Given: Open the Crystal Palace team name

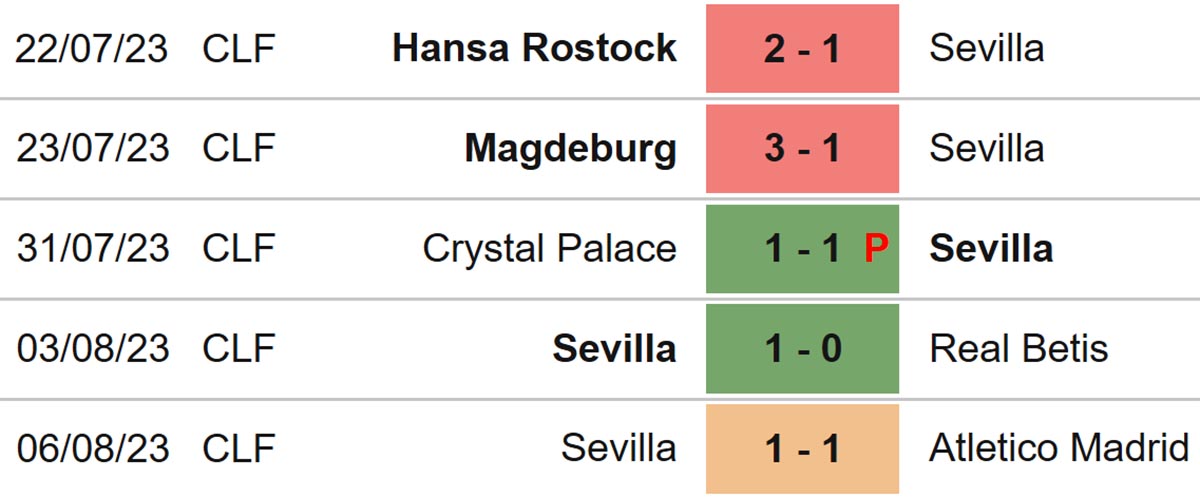Looking at the screenshot, I should click(549, 248).
